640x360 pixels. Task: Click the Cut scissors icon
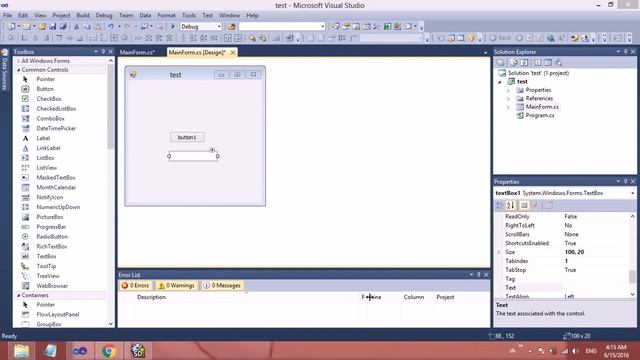(76, 27)
